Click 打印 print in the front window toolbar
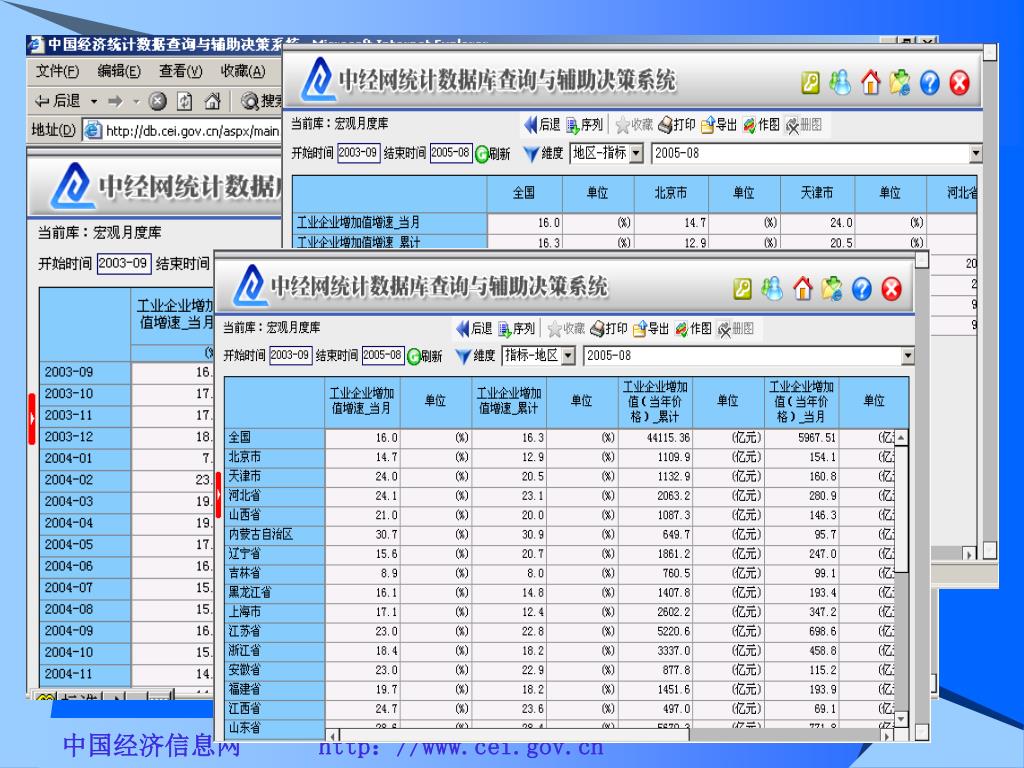The height and width of the screenshot is (768, 1024). click(x=609, y=328)
